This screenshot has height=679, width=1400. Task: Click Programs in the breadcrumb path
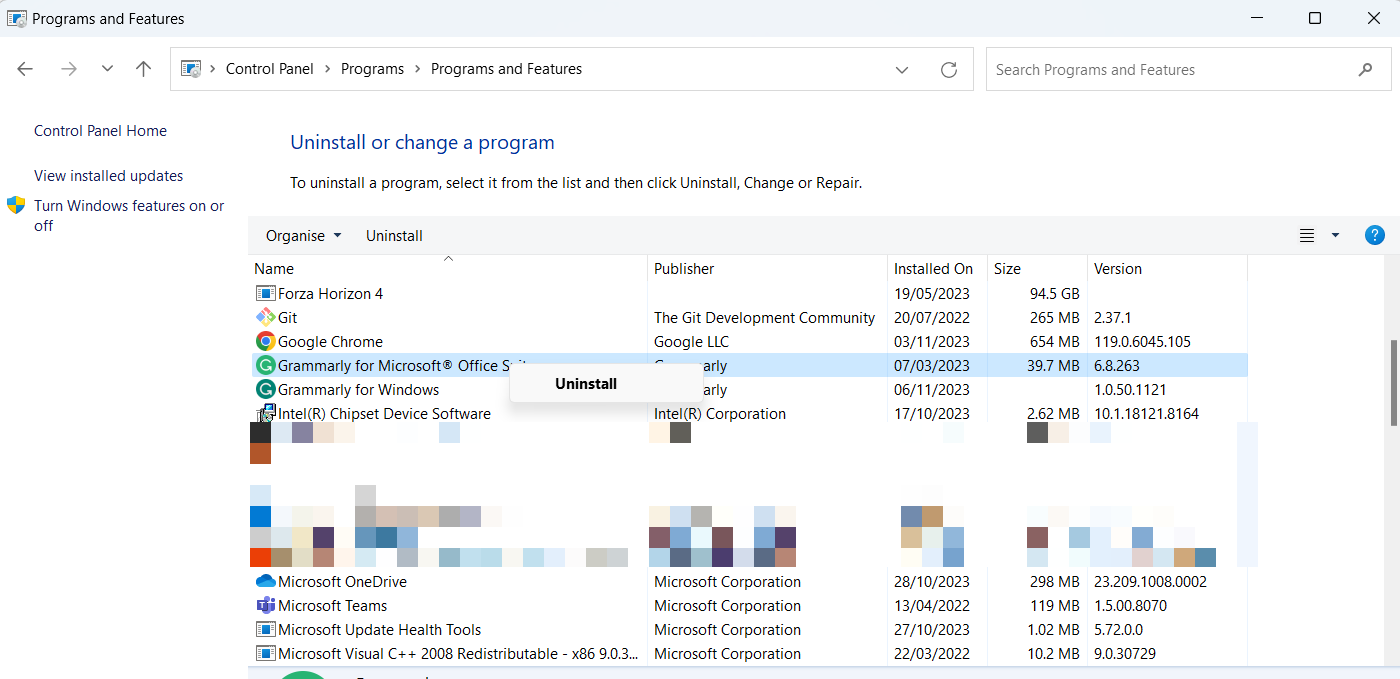(x=372, y=69)
